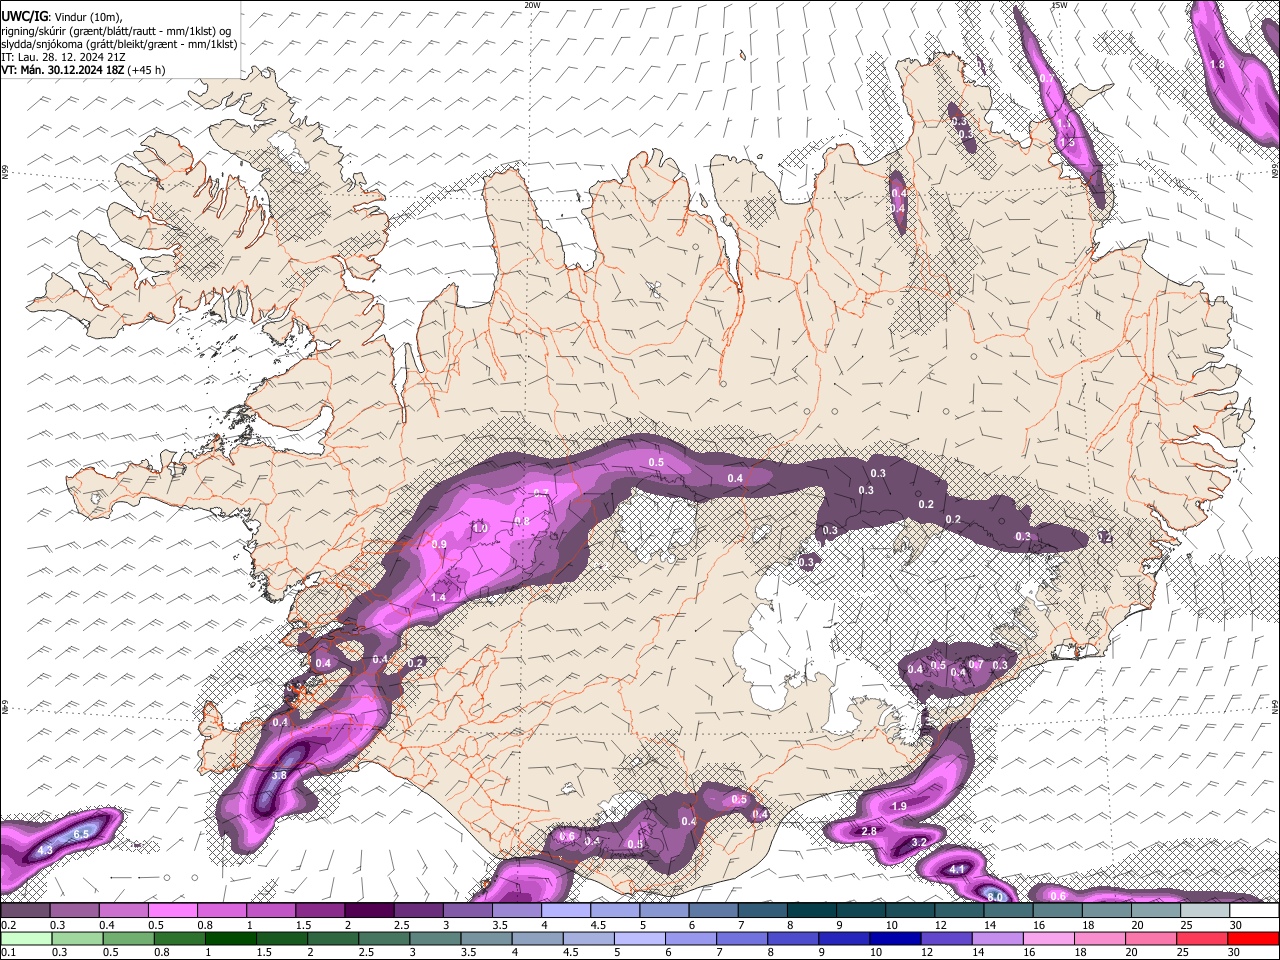Select the 1.5 mm snow legend swatch

click(x=320, y=910)
